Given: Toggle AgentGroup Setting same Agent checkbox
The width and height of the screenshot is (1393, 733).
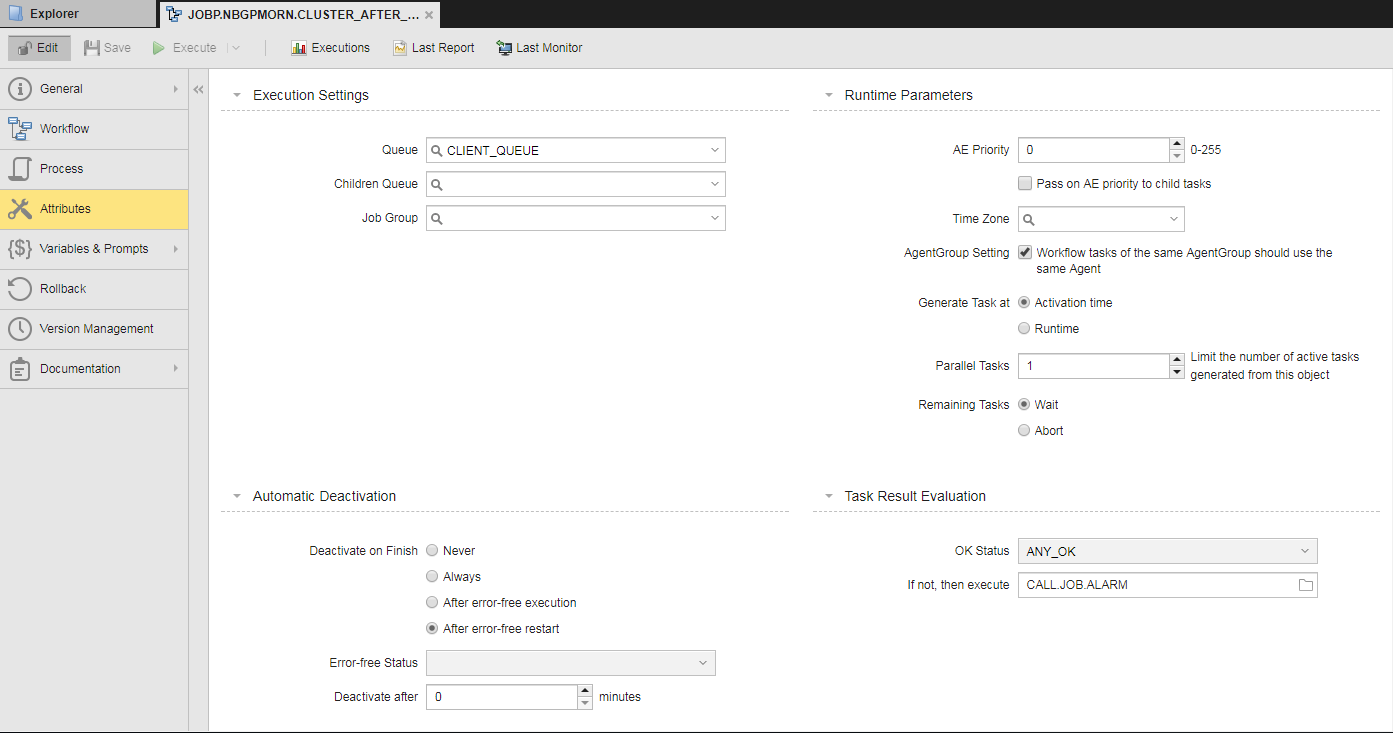Looking at the screenshot, I should tap(1024, 253).
